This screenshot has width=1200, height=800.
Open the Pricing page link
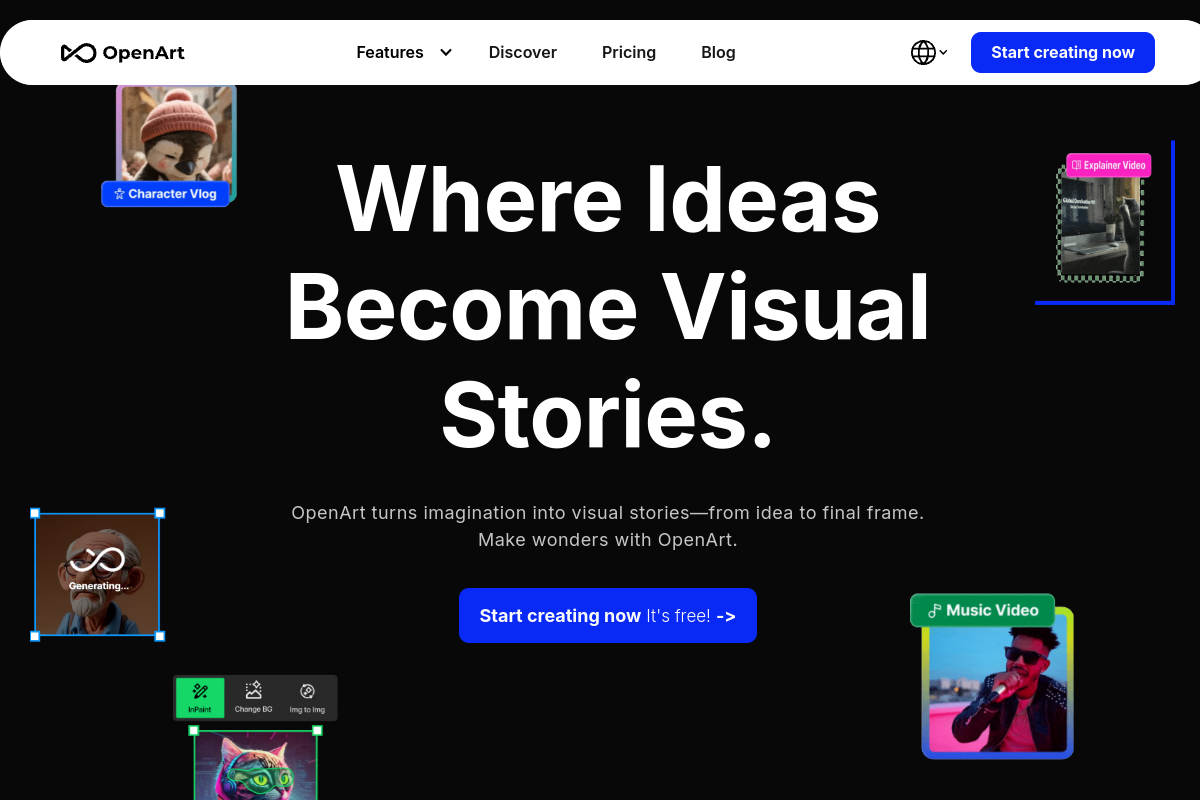[628, 52]
